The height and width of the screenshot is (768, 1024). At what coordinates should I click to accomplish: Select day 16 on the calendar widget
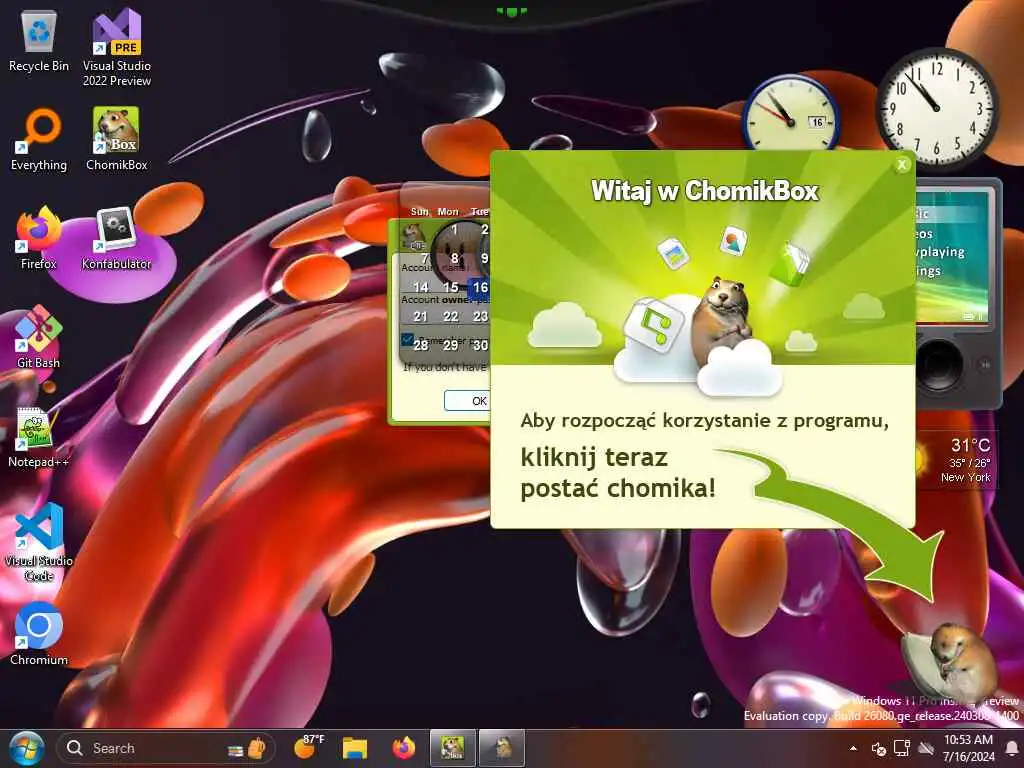(x=480, y=287)
